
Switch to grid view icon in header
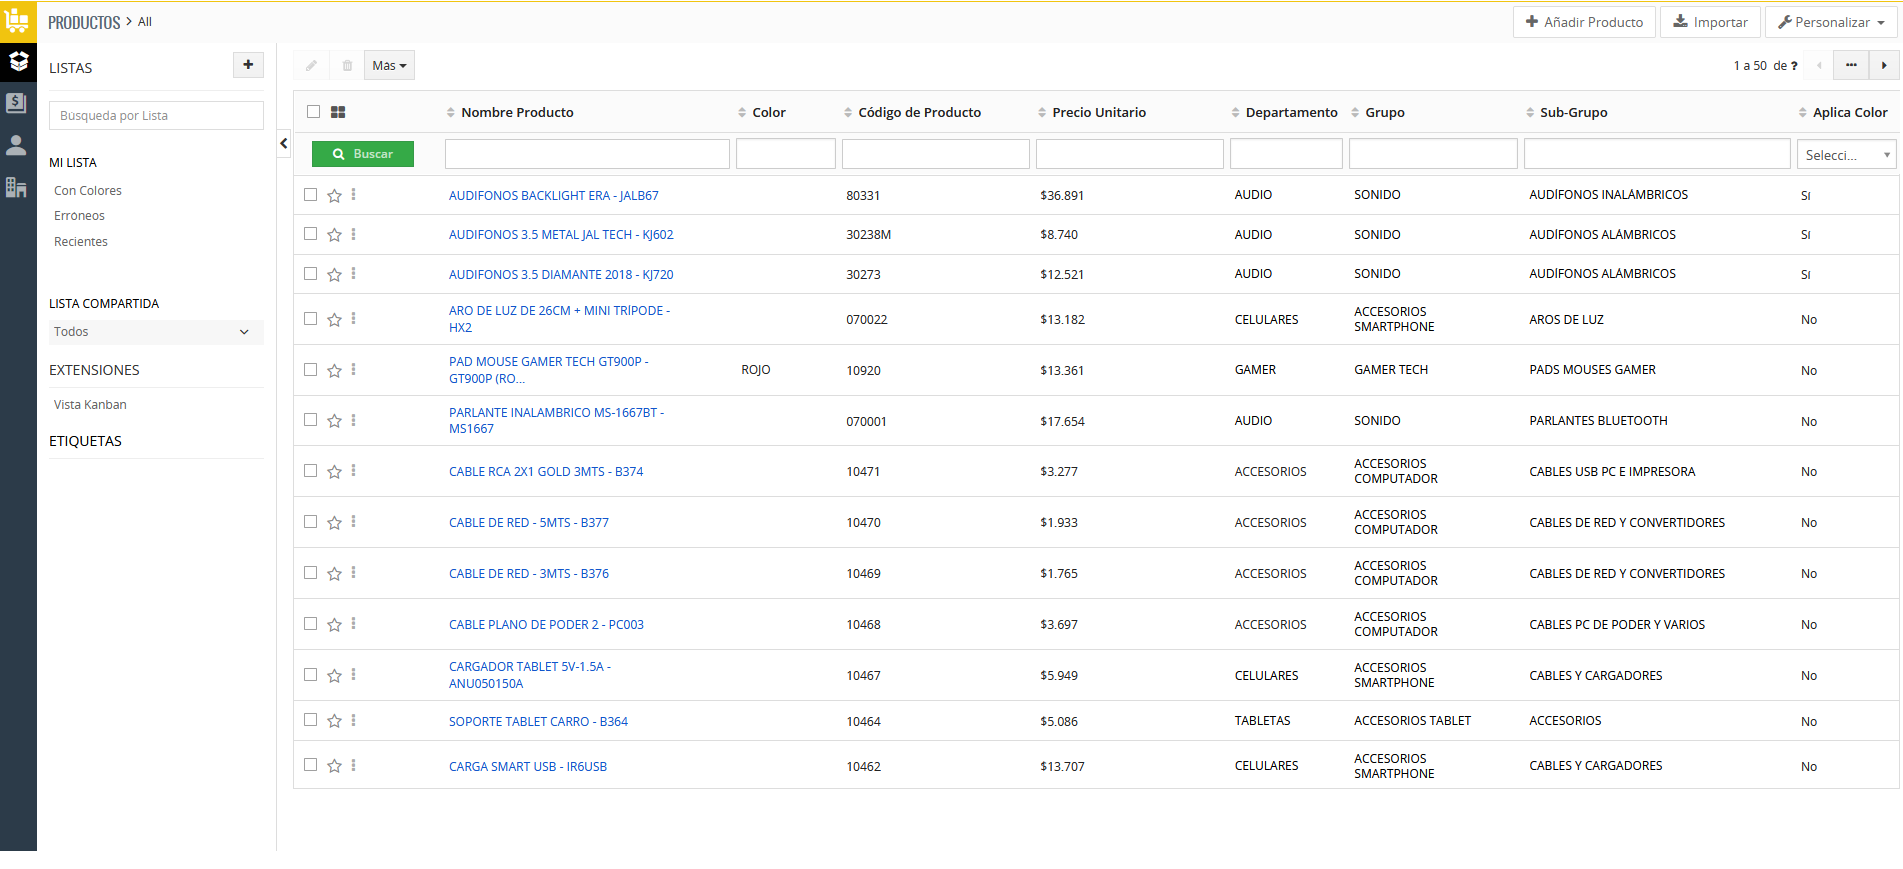338,112
